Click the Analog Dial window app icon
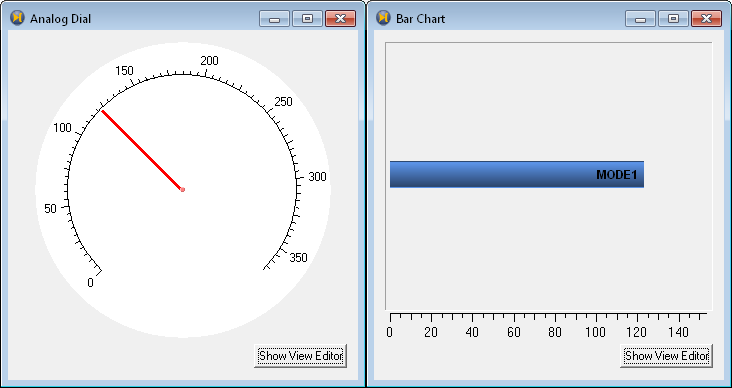The height and width of the screenshot is (388, 732). [17, 18]
